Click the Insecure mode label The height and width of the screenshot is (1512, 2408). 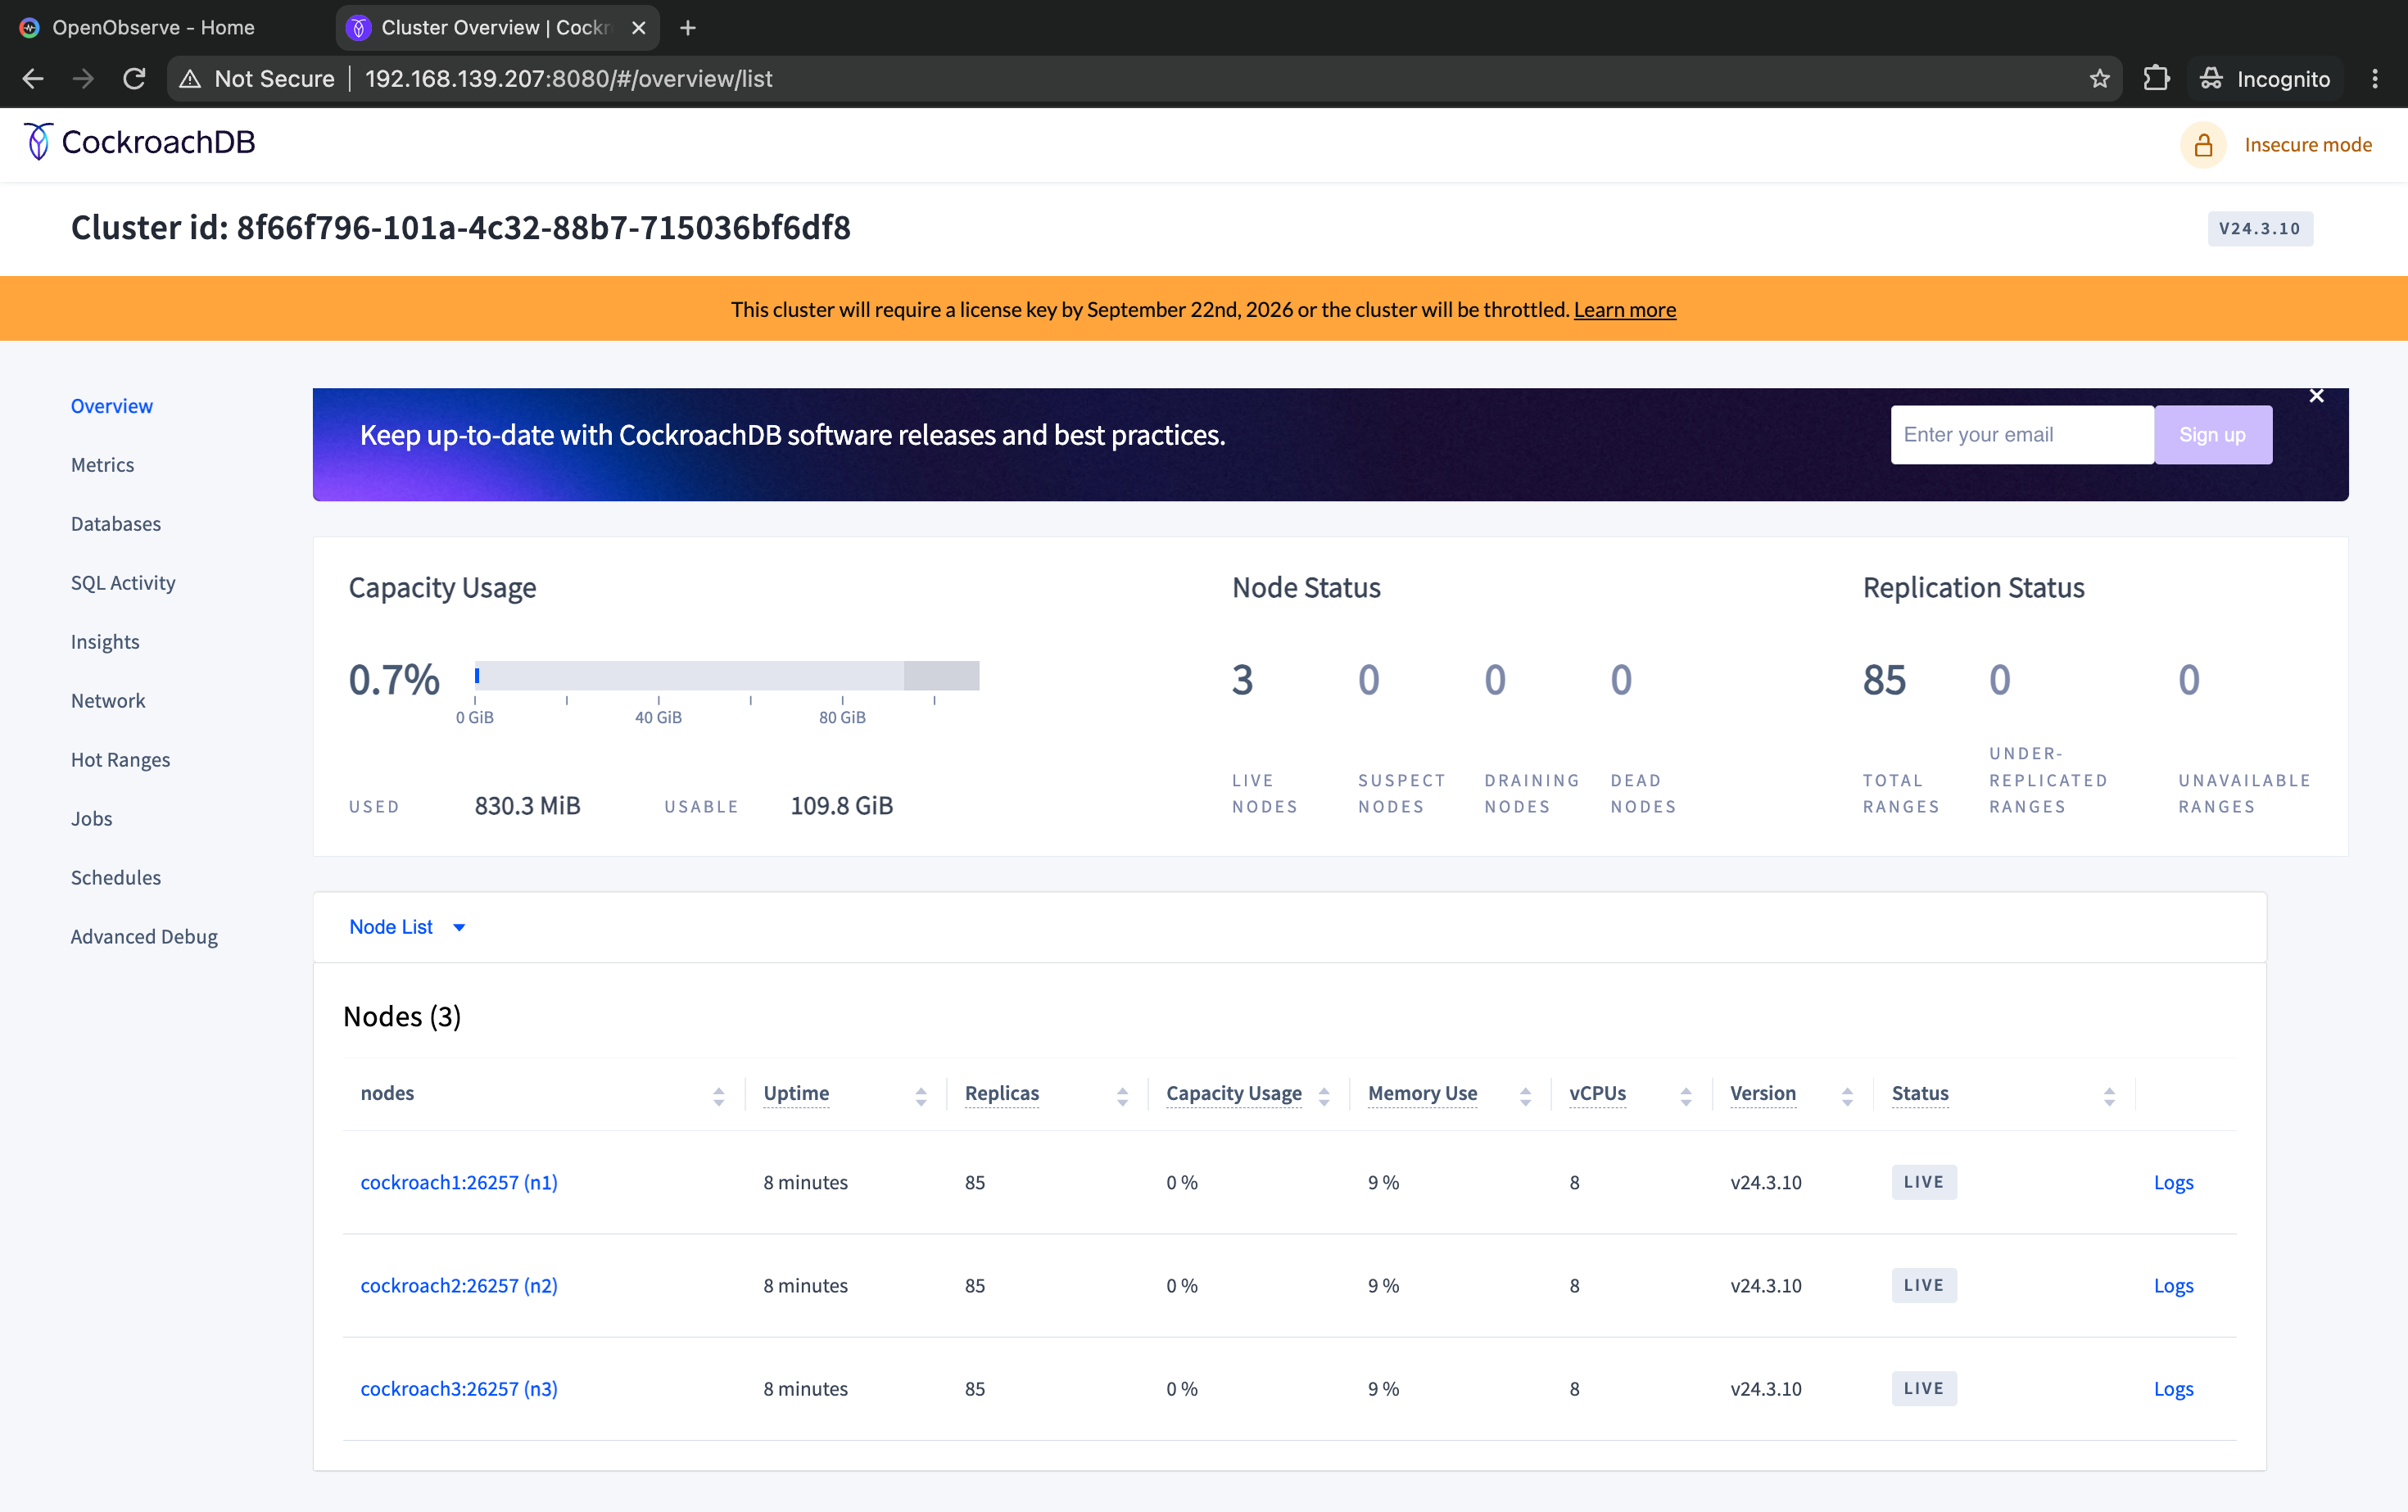tap(2308, 146)
